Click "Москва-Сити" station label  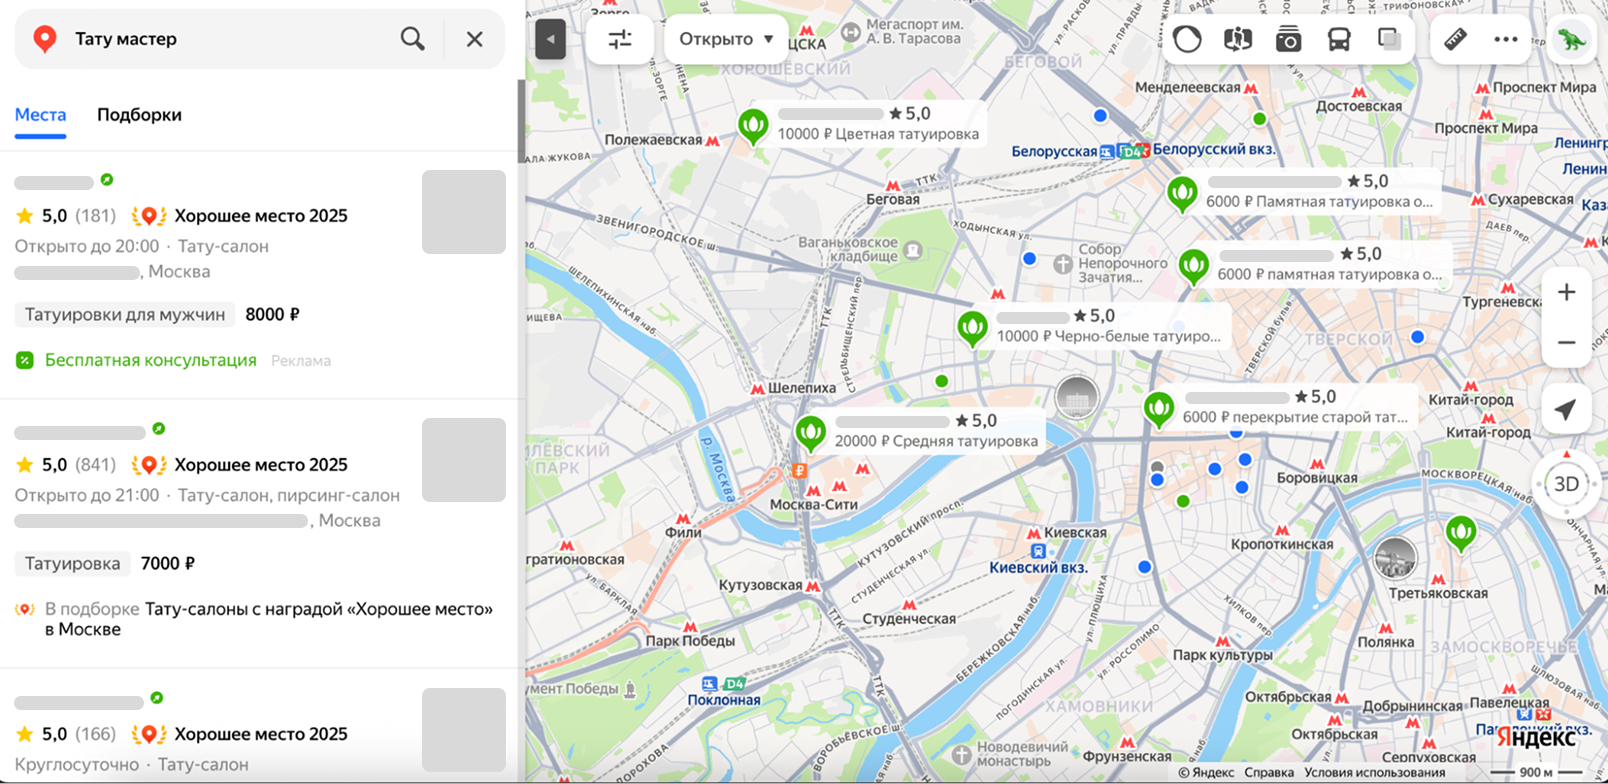coord(814,505)
